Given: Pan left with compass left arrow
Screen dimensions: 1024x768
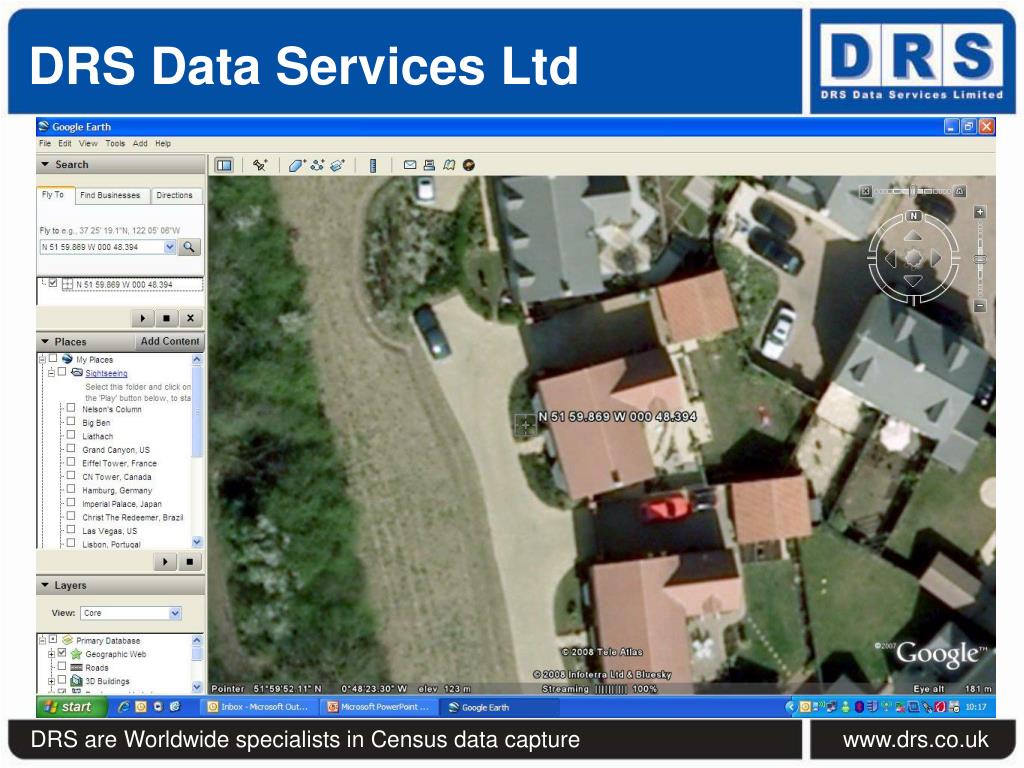Looking at the screenshot, I should pos(891,259).
